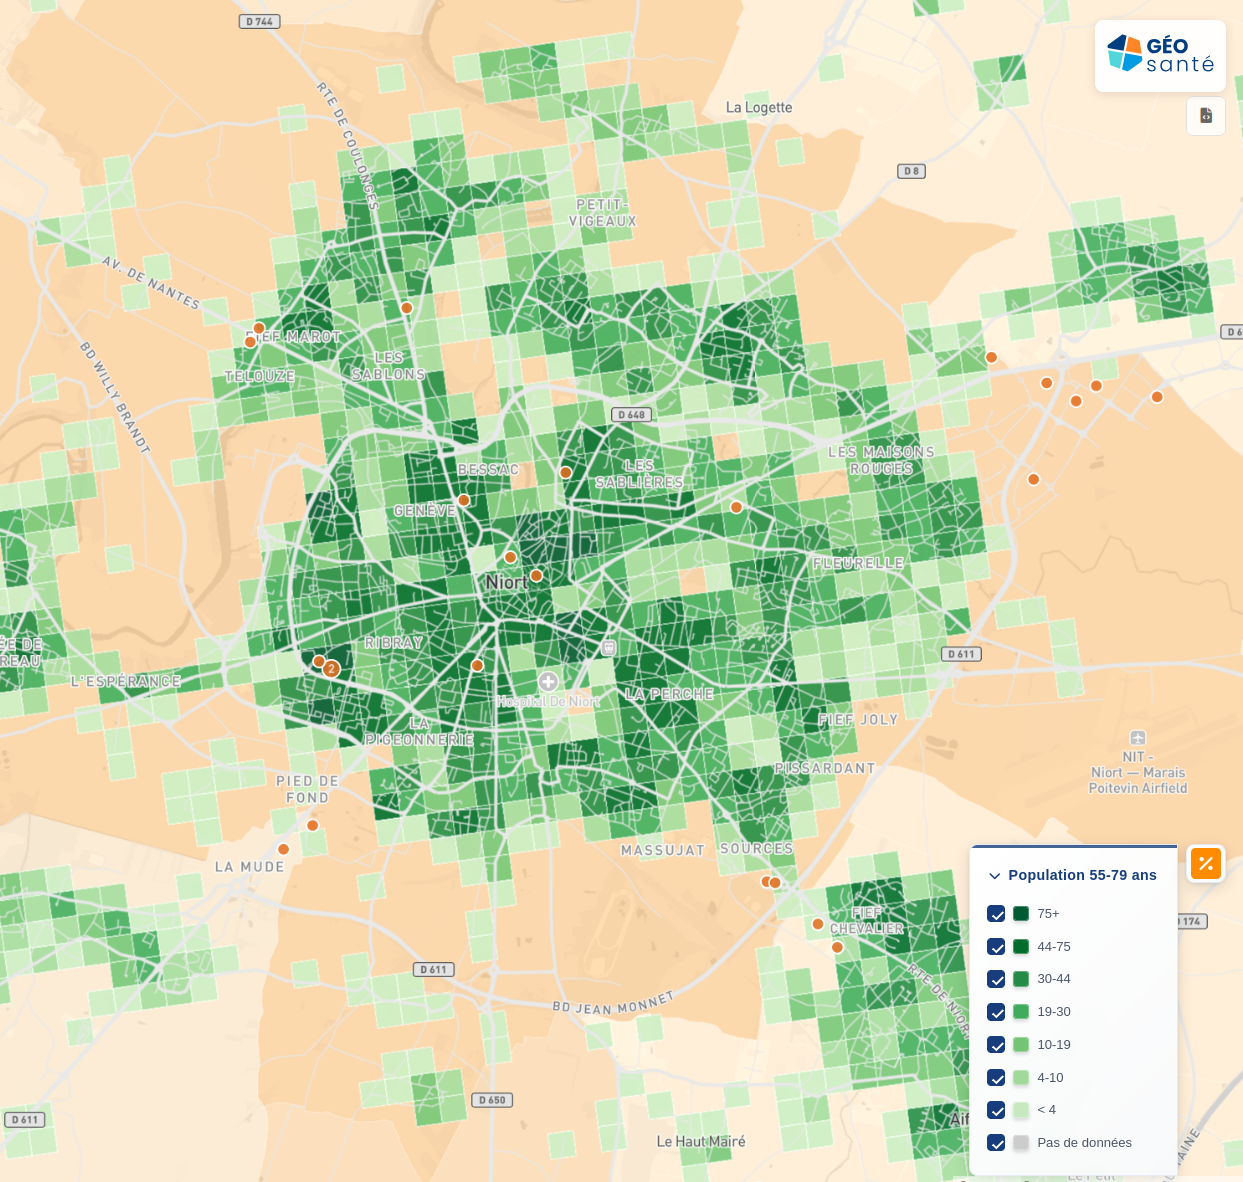Image resolution: width=1243 pixels, height=1182 pixels.
Task: Uncheck the 75+ population category
Action: [x=996, y=913]
